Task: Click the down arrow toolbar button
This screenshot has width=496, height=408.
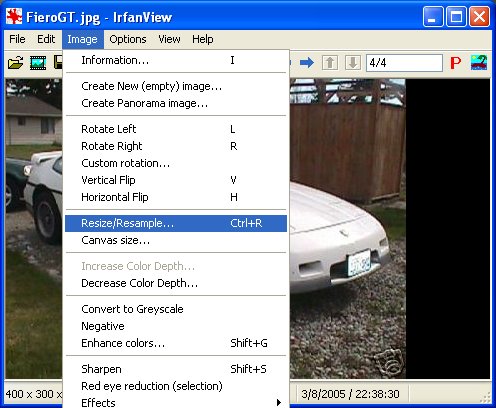Action: 353,62
